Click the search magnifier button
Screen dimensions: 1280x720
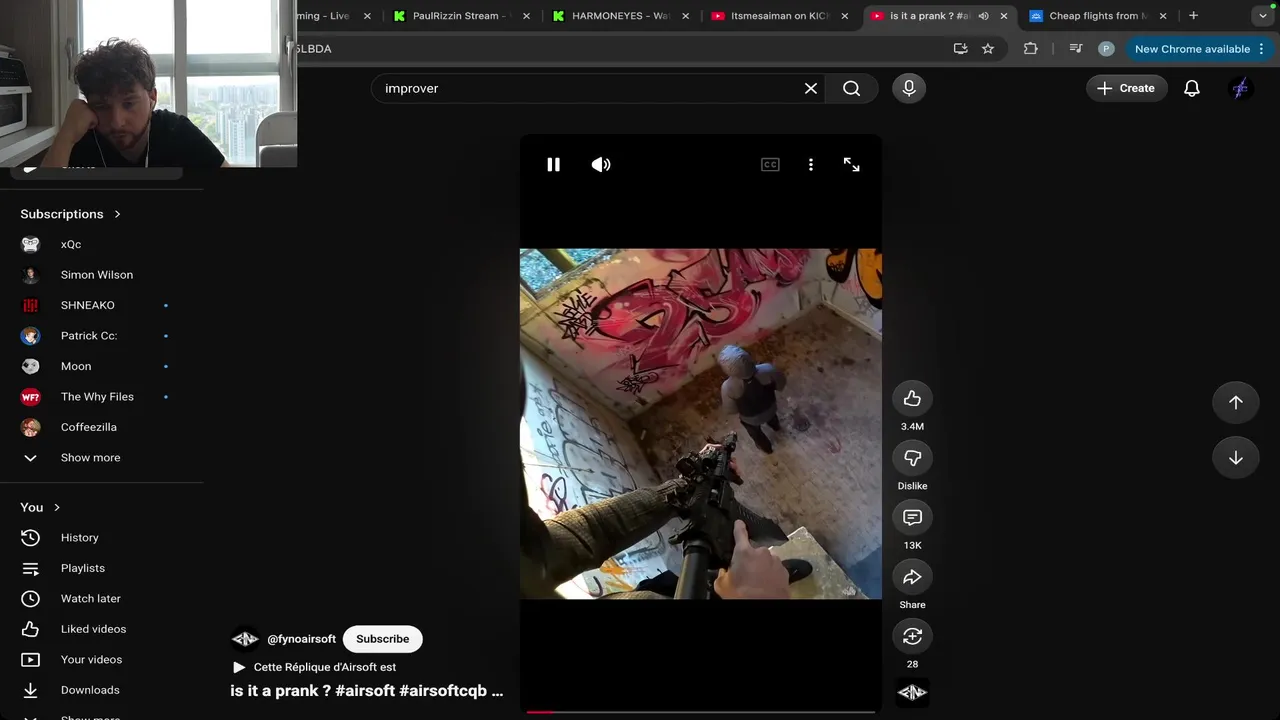851,88
